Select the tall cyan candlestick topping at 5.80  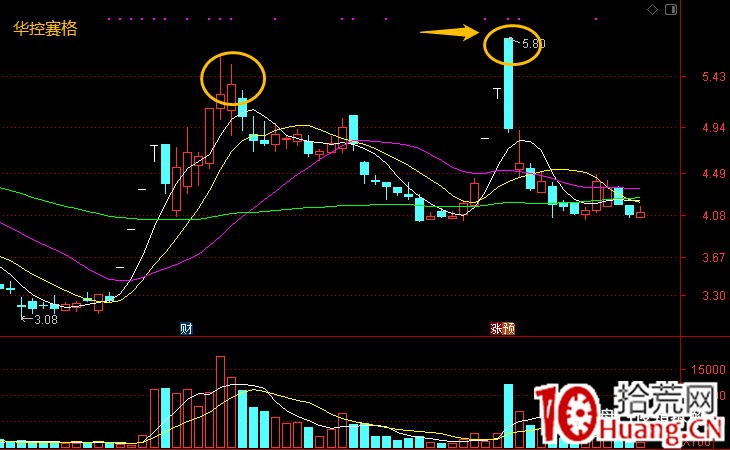click(x=508, y=84)
